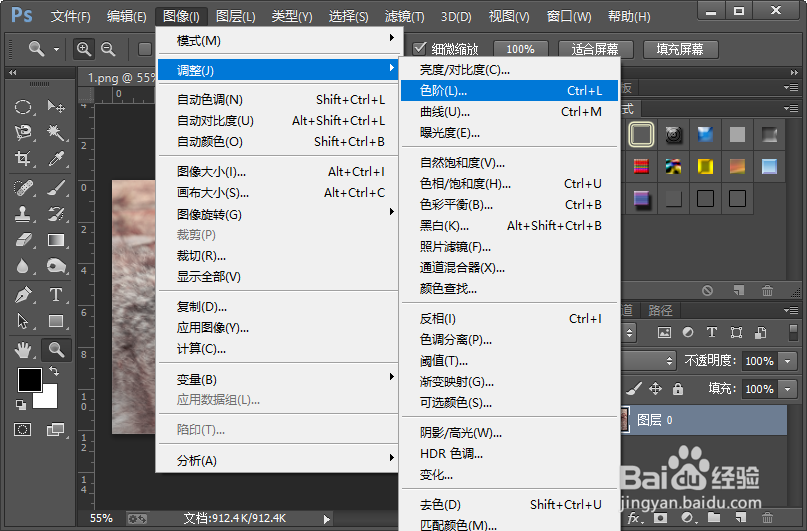Expand the 图像旋转(G) submenu

[278, 214]
